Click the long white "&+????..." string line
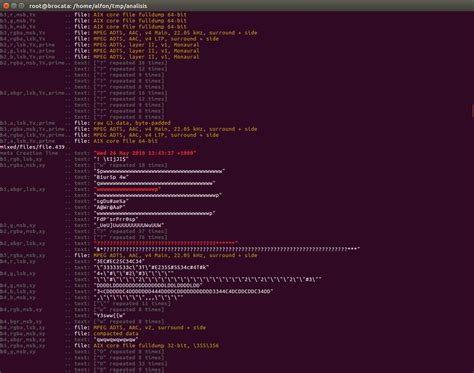The width and height of the screenshot is (474, 373). (227, 249)
